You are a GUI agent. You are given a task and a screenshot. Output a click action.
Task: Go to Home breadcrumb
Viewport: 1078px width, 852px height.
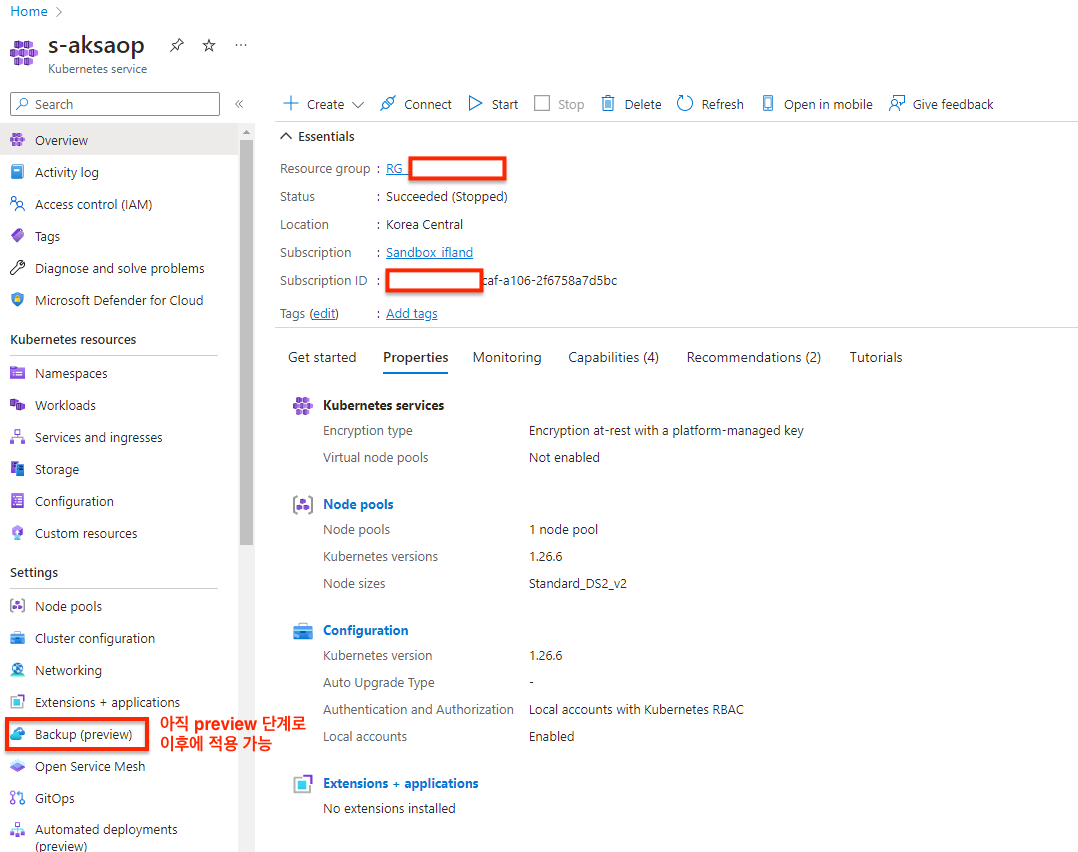29,12
